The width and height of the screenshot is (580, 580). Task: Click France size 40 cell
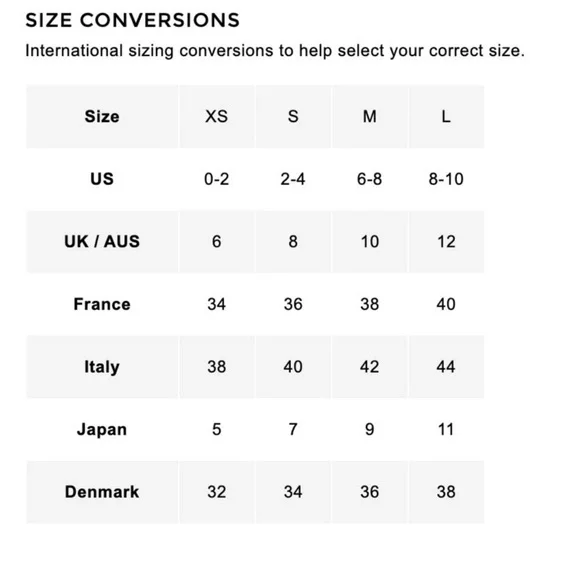[x=446, y=304]
